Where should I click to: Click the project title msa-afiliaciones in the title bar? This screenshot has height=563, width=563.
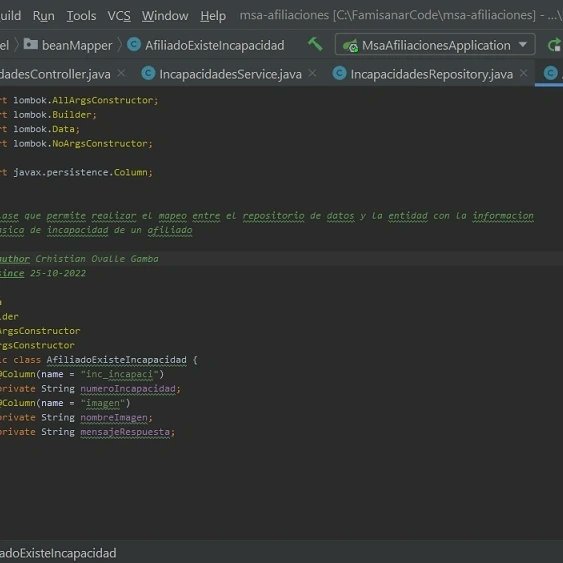[284, 15]
